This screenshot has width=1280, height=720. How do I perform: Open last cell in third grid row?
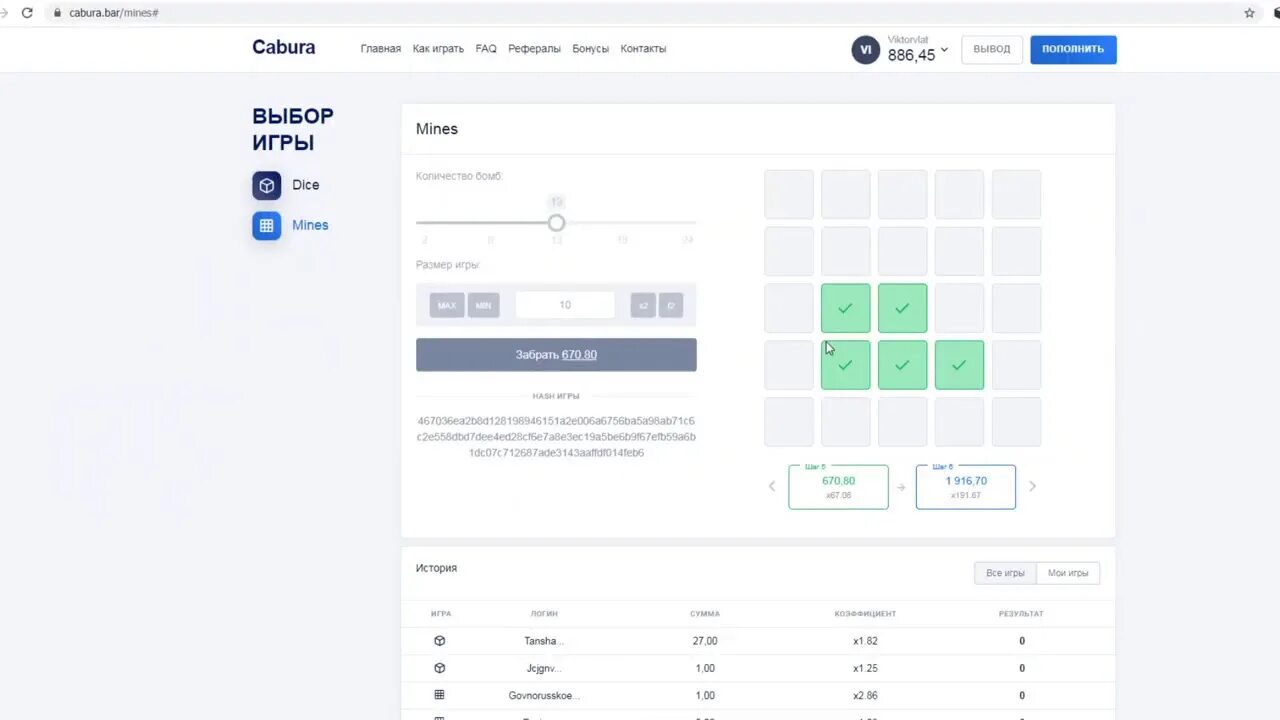(x=1016, y=308)
